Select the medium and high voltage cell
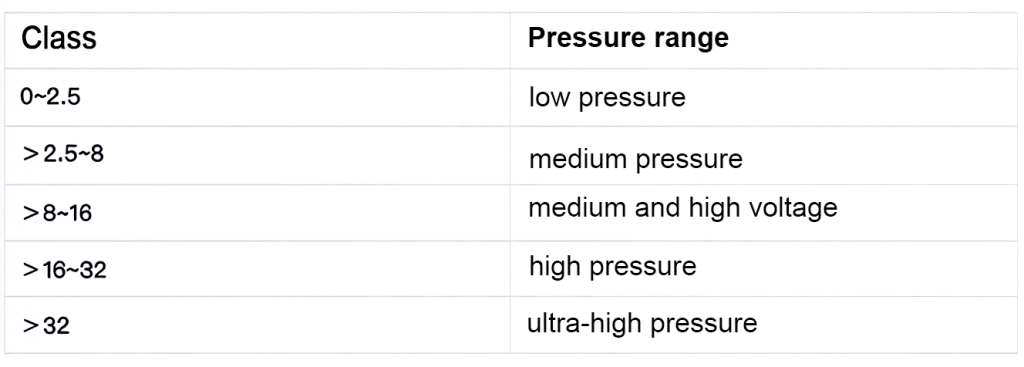1024x367 pixels. 764,213
